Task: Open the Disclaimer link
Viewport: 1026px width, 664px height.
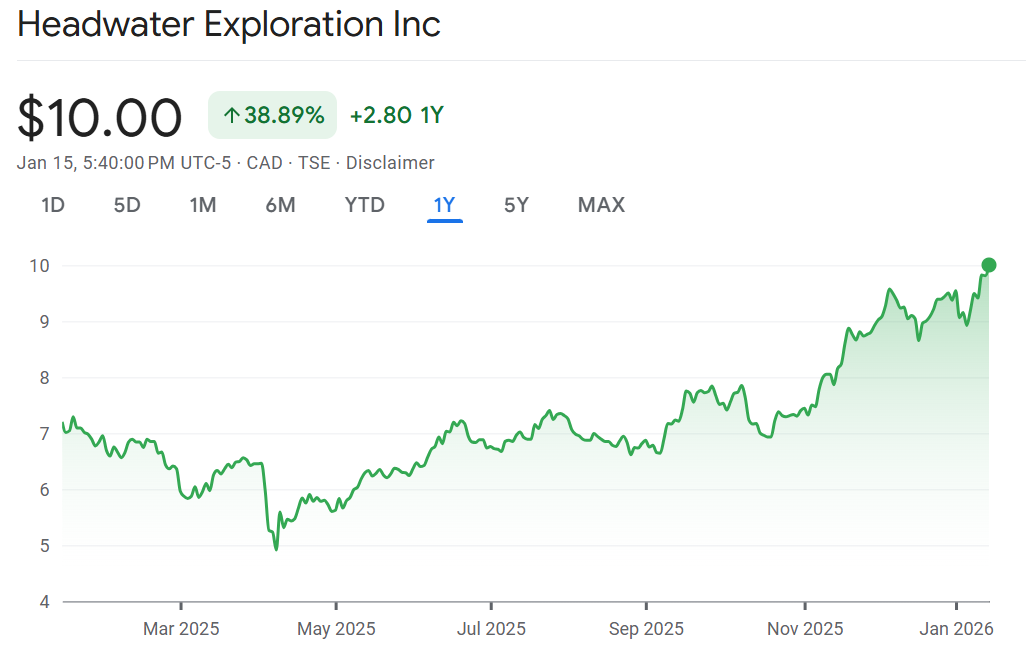Action: click(x=390, y=162)
